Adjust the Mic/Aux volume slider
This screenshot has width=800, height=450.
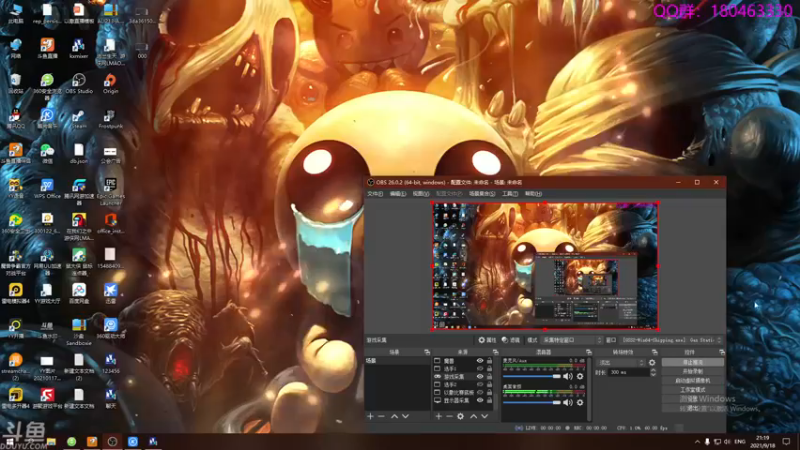point(532,377)
